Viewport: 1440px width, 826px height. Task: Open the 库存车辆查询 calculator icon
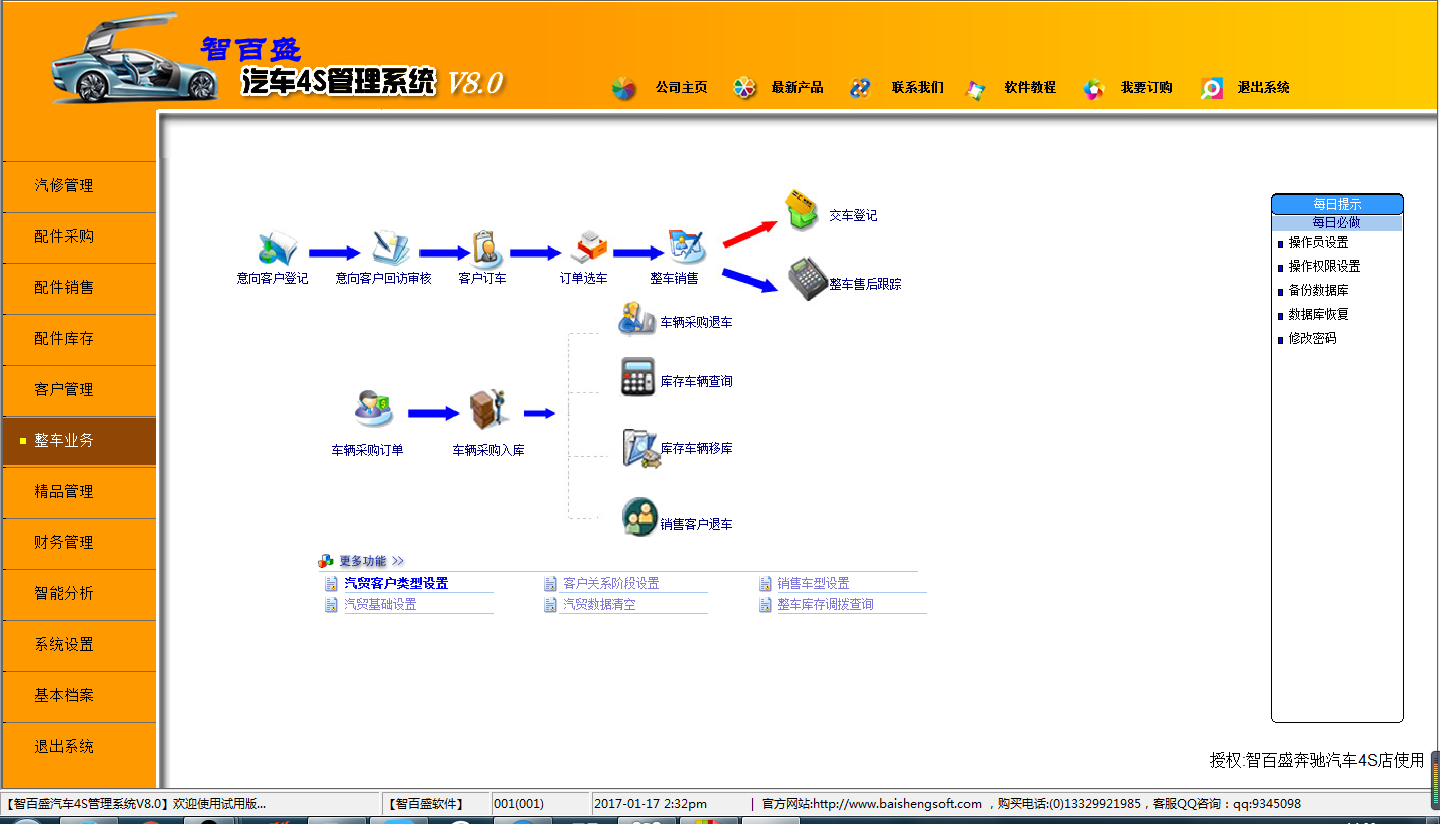point(638,377)
